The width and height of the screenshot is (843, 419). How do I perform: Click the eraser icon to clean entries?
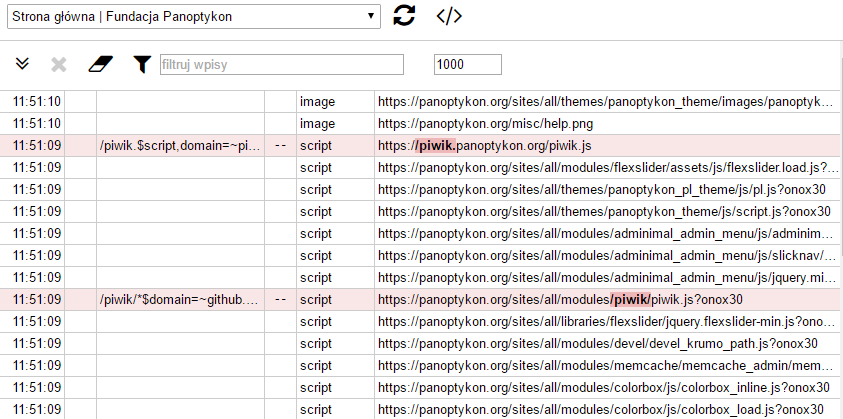pos(101,65)
